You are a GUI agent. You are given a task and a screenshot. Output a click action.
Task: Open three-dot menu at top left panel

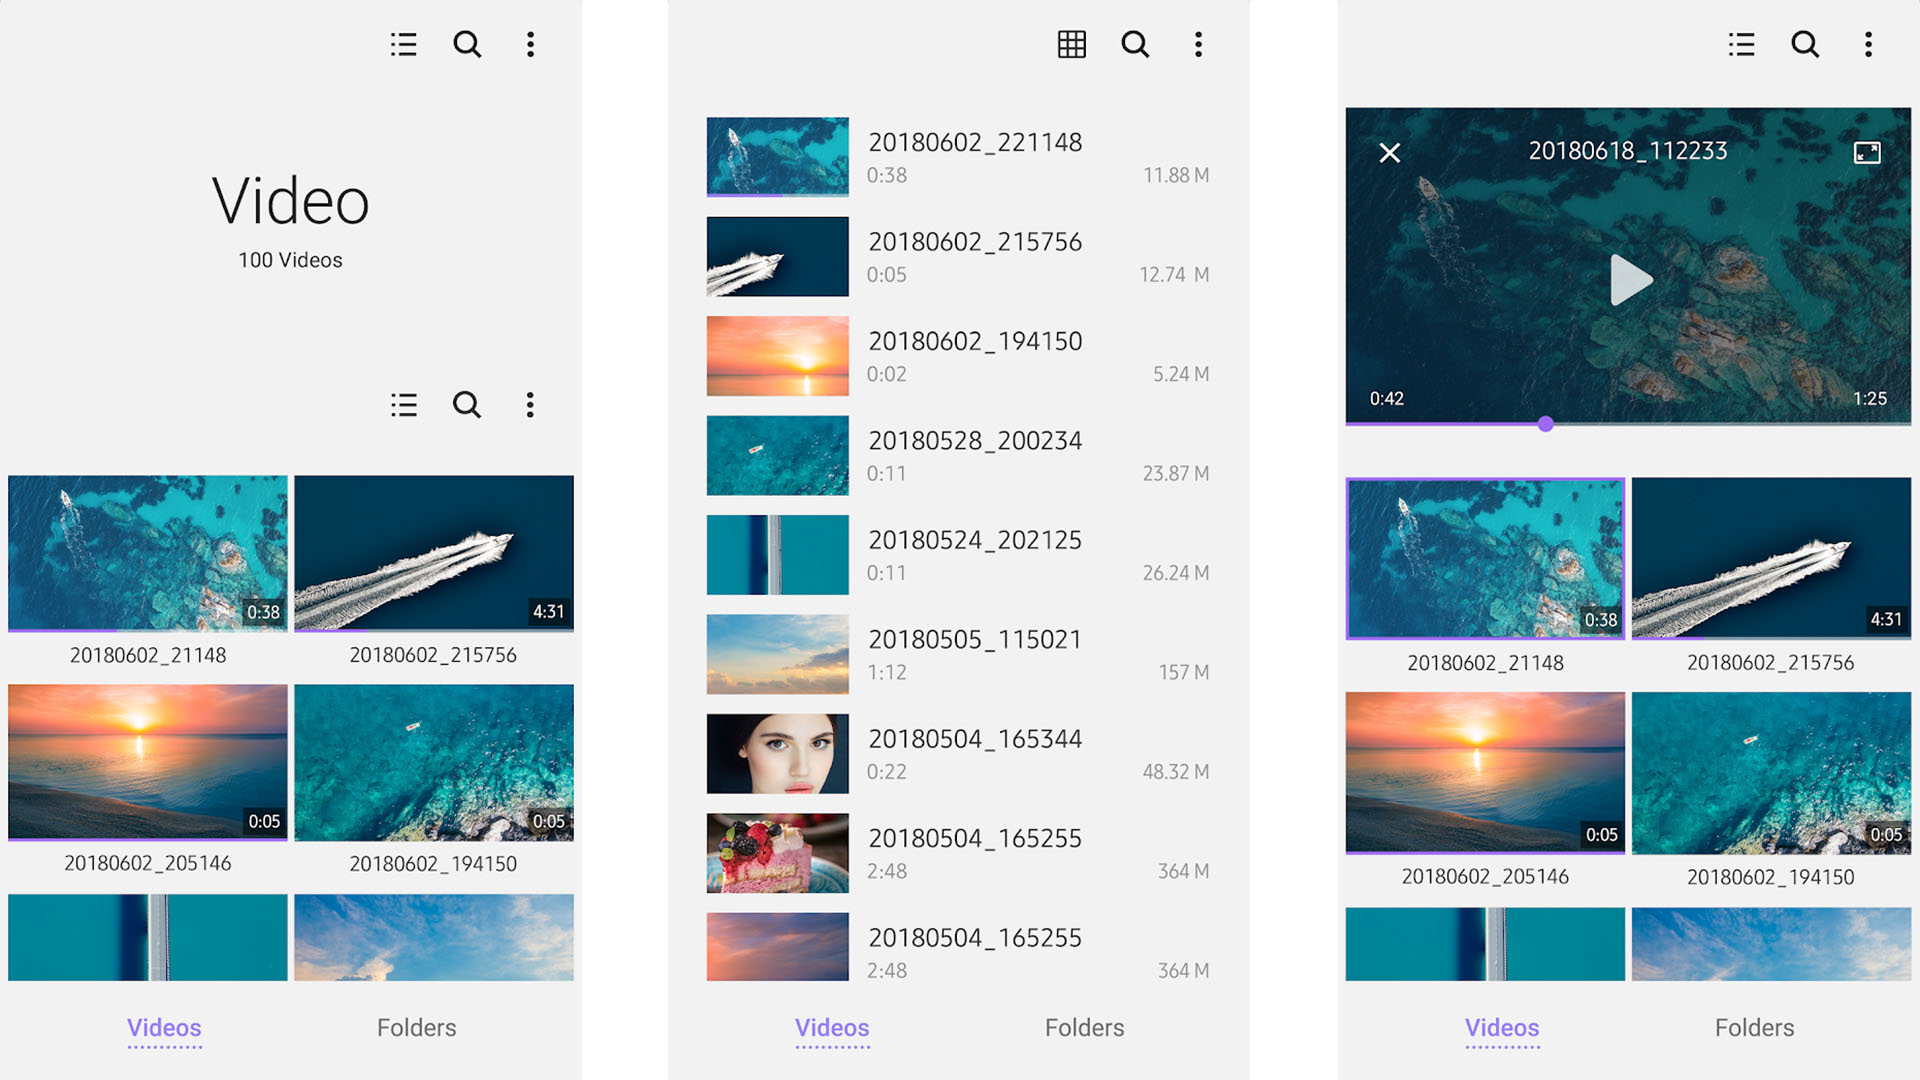pos(530,44)
